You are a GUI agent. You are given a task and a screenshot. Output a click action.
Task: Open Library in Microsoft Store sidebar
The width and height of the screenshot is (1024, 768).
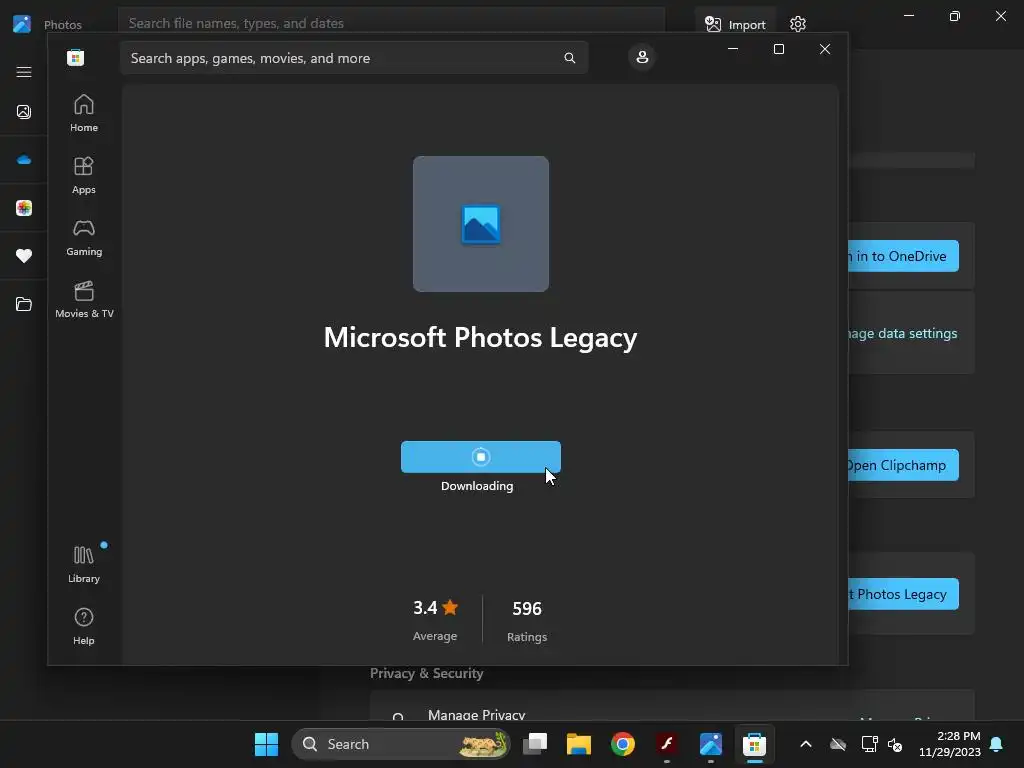click(84, 564)
